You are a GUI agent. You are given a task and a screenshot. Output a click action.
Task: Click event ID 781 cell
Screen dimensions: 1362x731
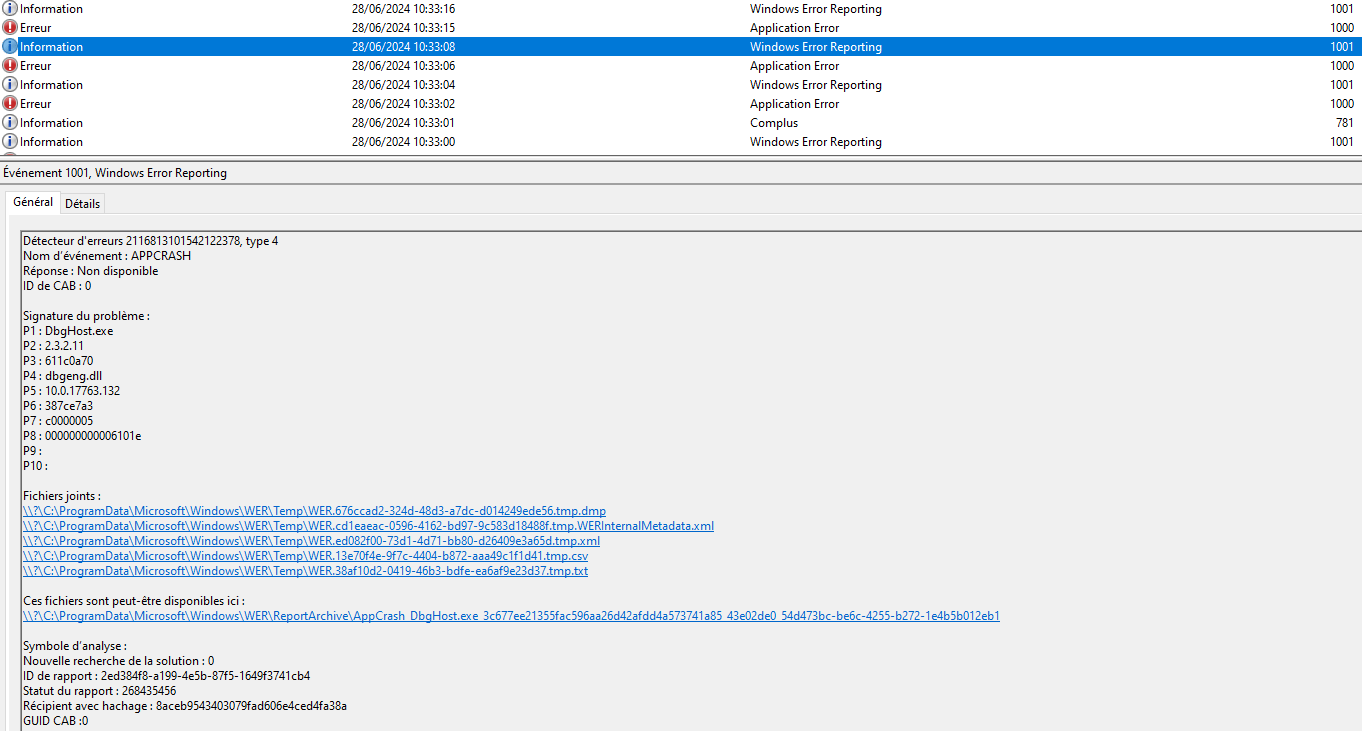[1344, 123]
